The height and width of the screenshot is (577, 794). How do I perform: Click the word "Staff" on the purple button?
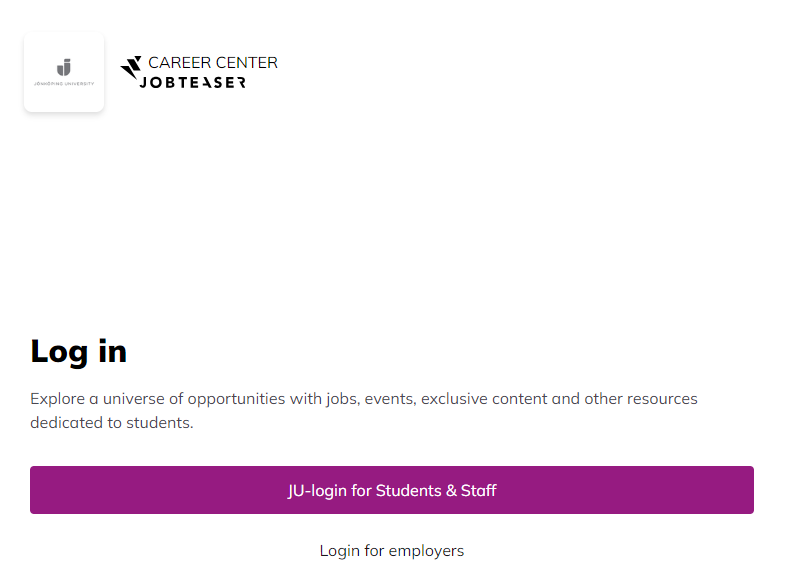click(479, 491)
